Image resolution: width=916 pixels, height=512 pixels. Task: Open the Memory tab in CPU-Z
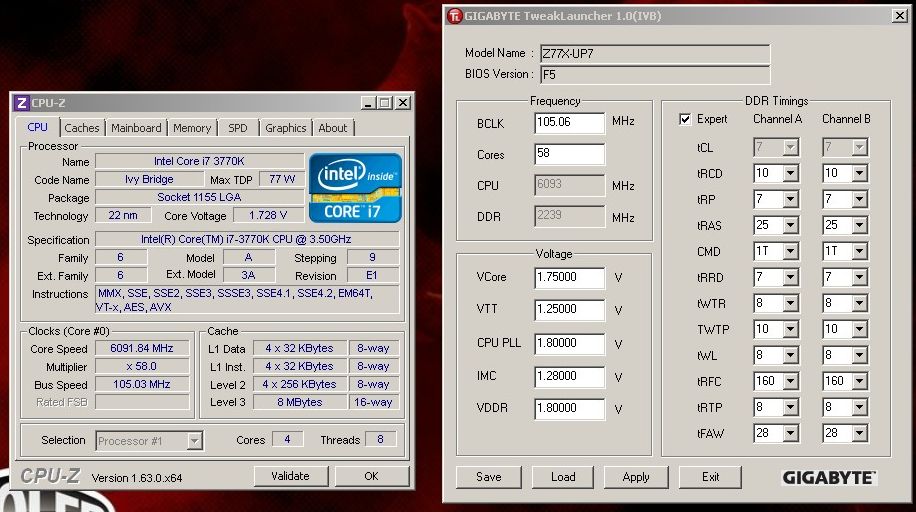coord(192,128)
